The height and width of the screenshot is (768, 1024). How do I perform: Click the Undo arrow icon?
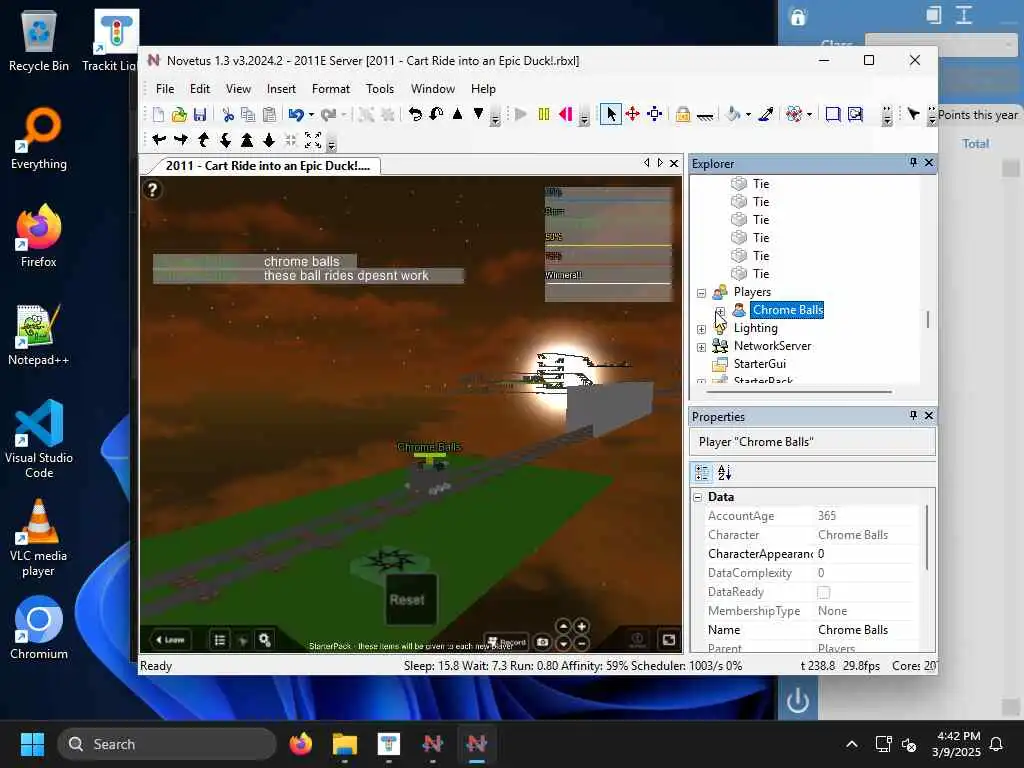296,115
